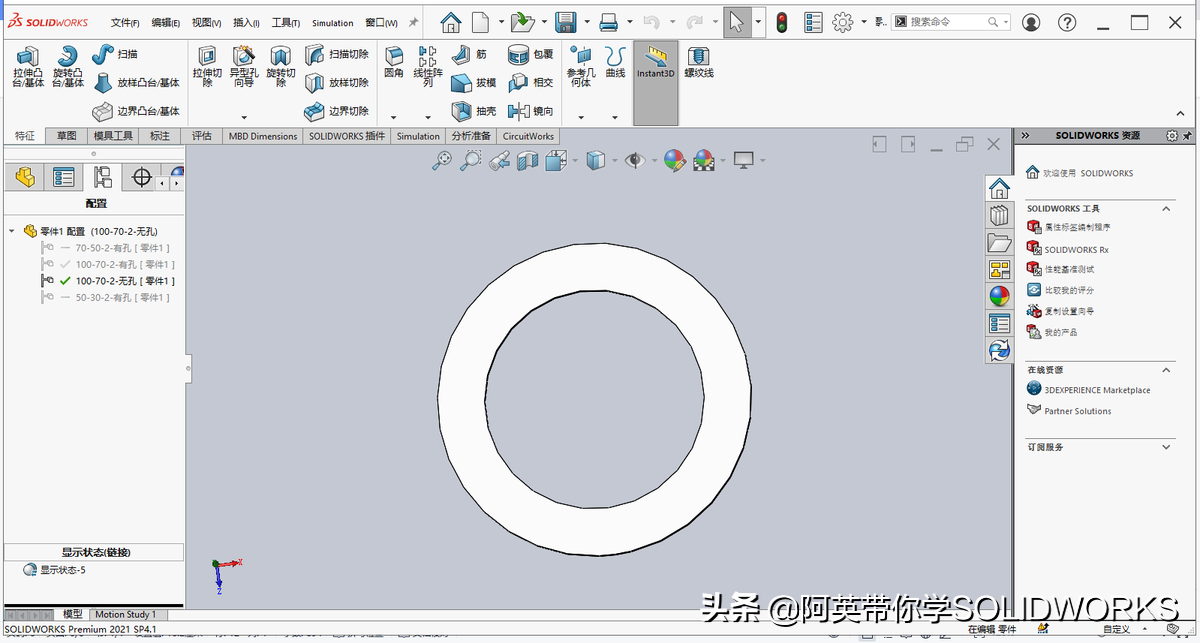Choose Boundary Cut (边界切除)
The width and height of the screenshot is (1200, 643).
click(x=337, y=111)
